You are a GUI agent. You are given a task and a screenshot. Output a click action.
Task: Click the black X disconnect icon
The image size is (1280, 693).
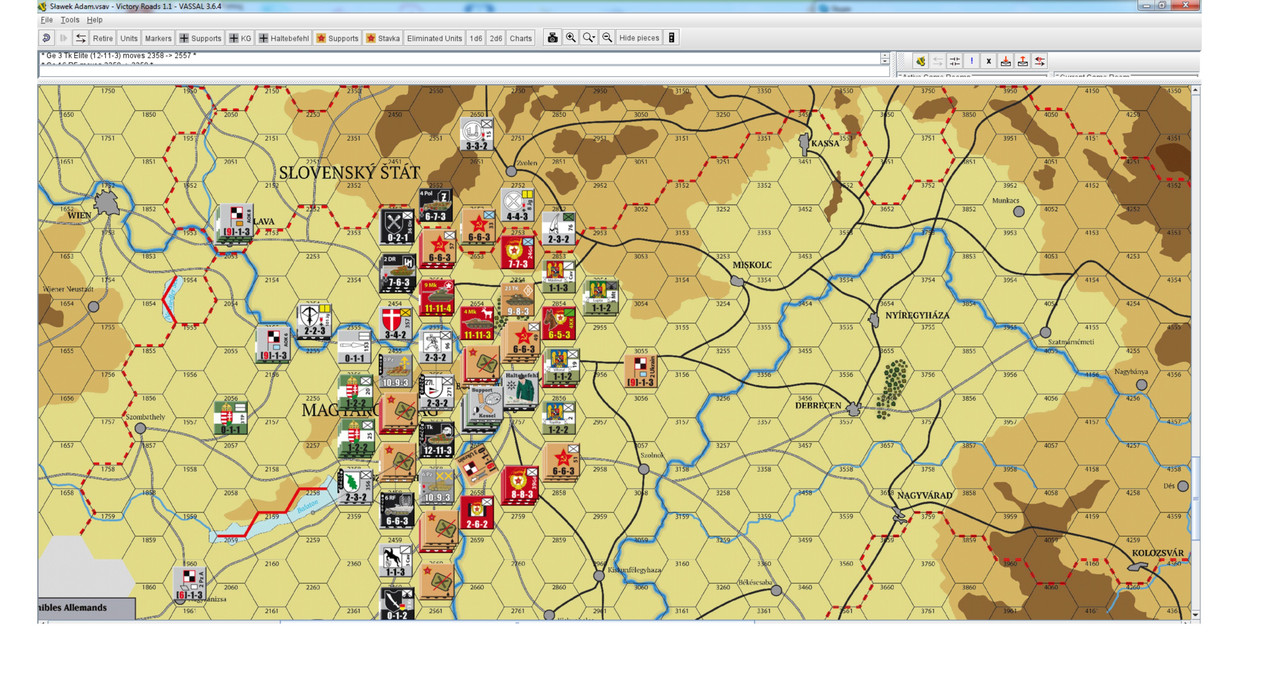tap(989, 61)
